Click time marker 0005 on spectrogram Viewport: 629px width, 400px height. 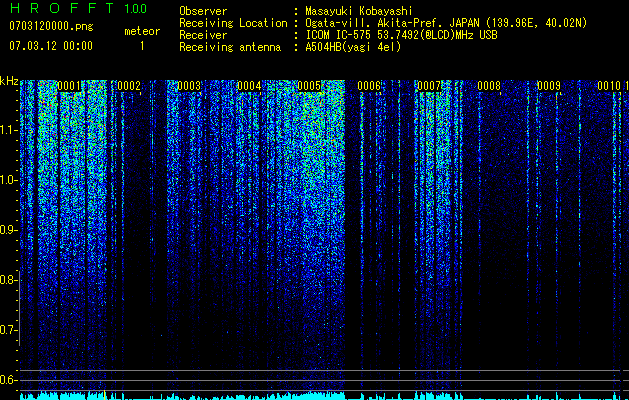pyautogui.click(x=309, y=86)
